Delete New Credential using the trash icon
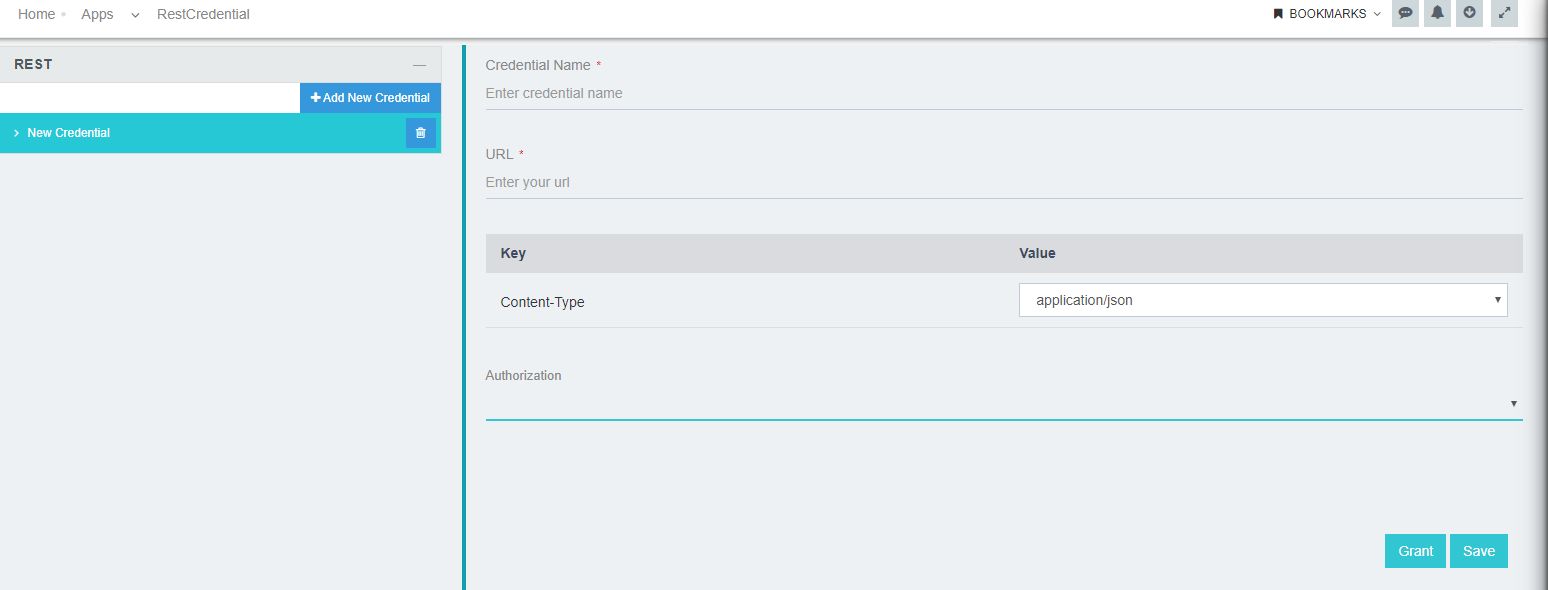This screenshot has height=590, width=1548. tap(420, 132)
